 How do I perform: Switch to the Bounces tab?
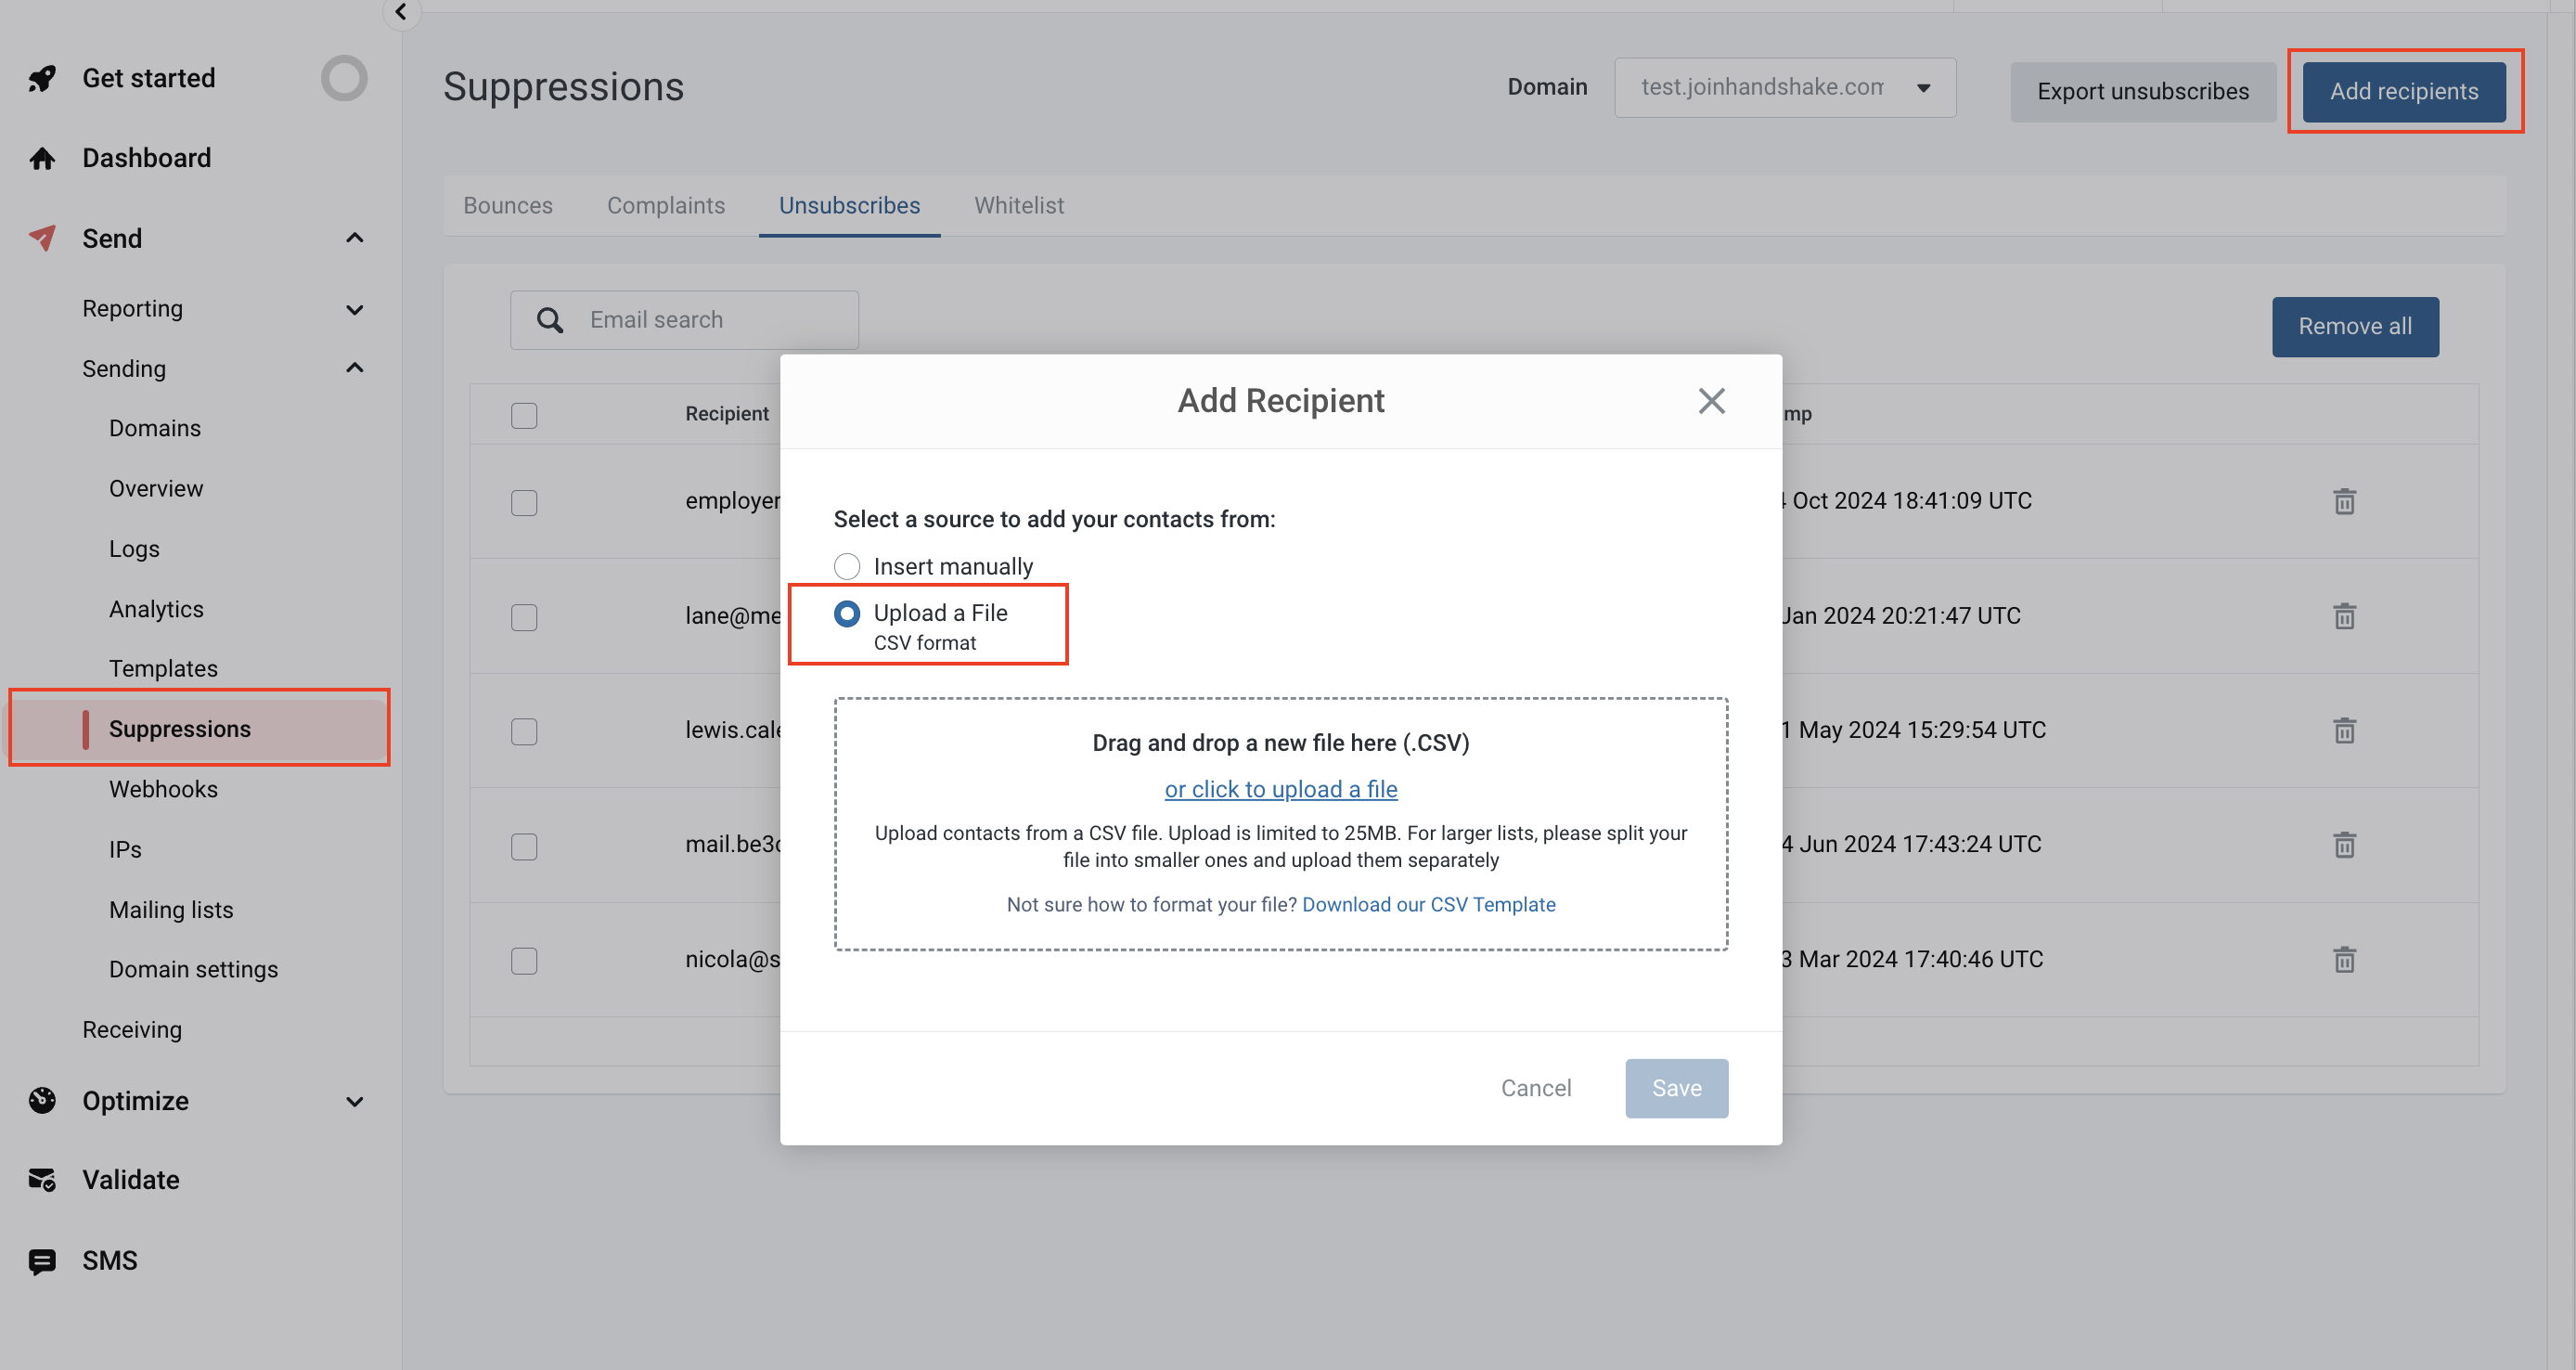[x=507, y=205]
